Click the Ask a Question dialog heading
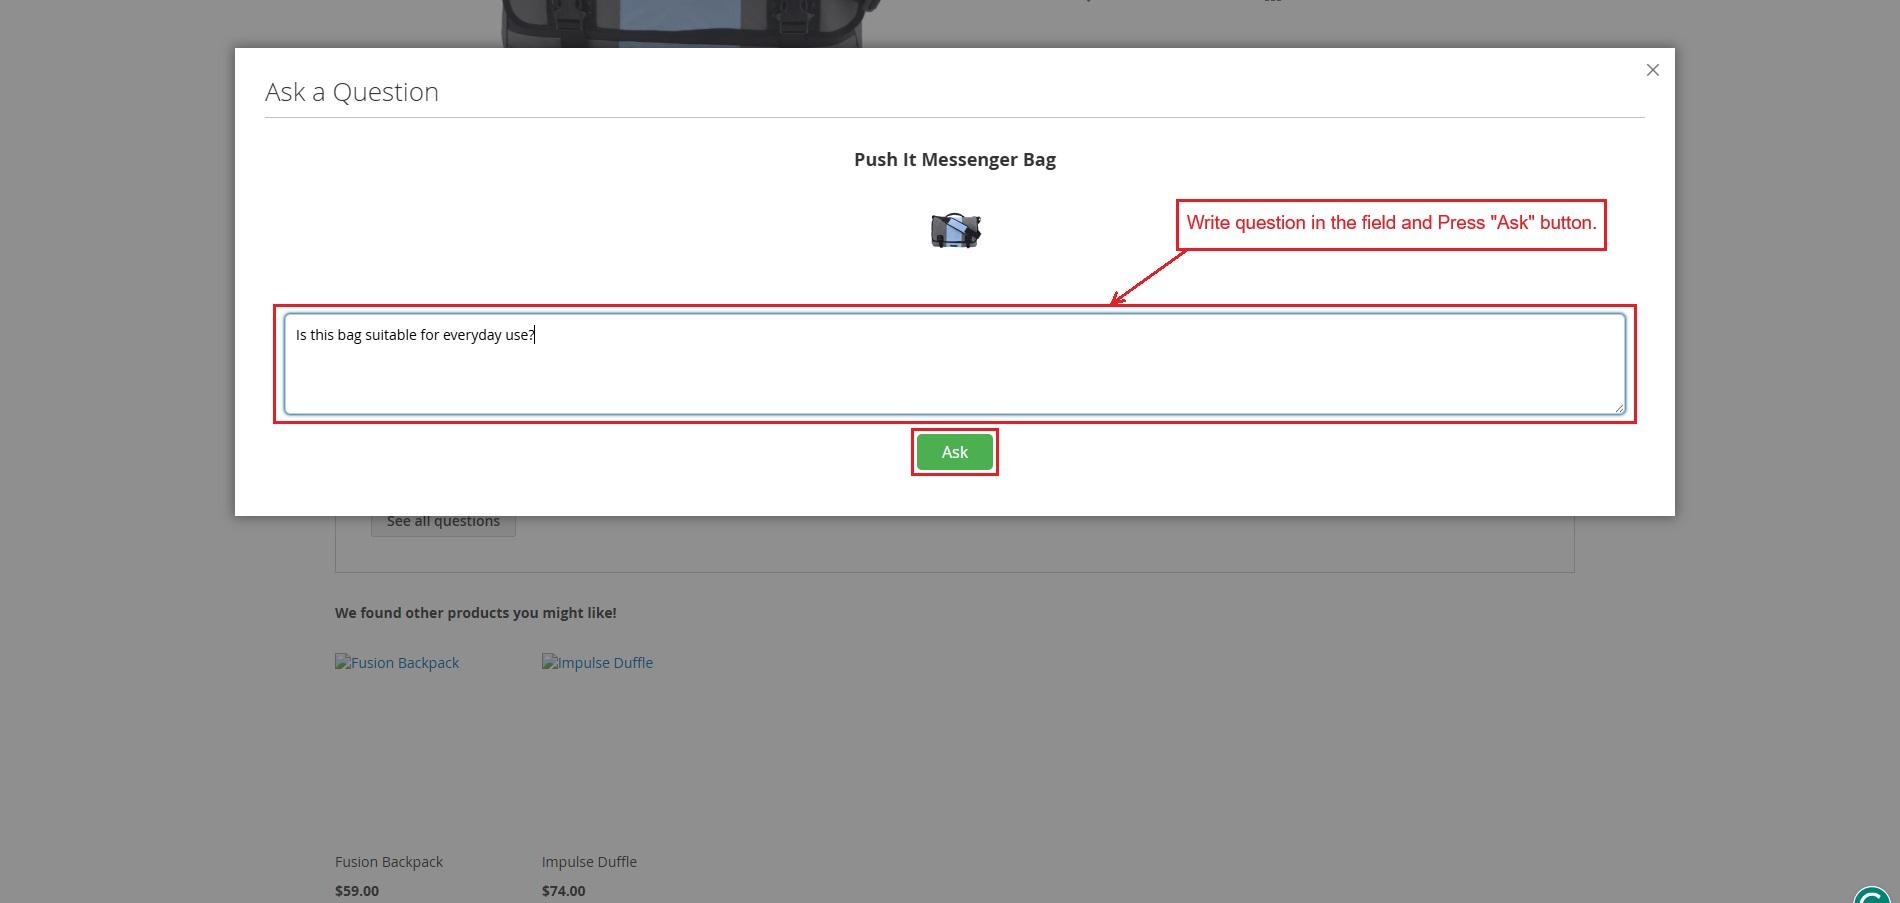This screenshot has width=1900, height=903. coord(352,92)
